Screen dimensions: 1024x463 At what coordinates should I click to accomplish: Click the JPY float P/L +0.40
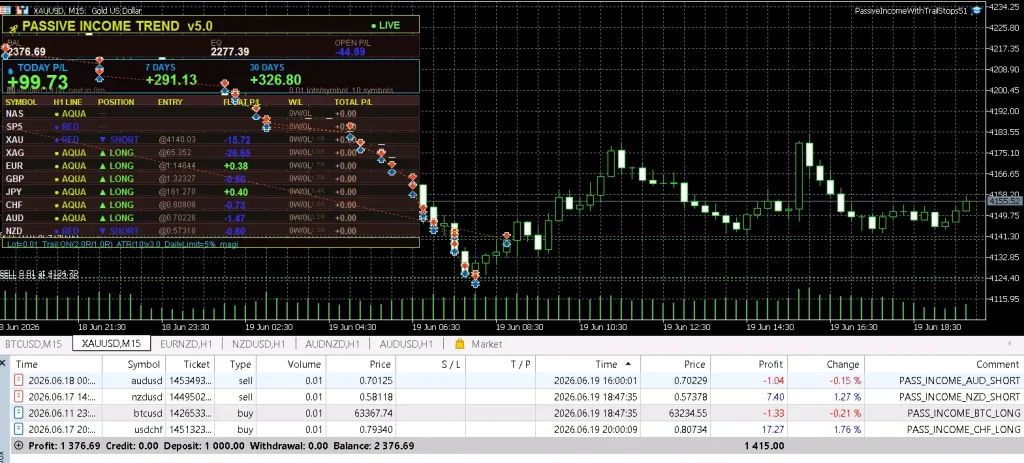pyautogui.click(x=236, y=192)
